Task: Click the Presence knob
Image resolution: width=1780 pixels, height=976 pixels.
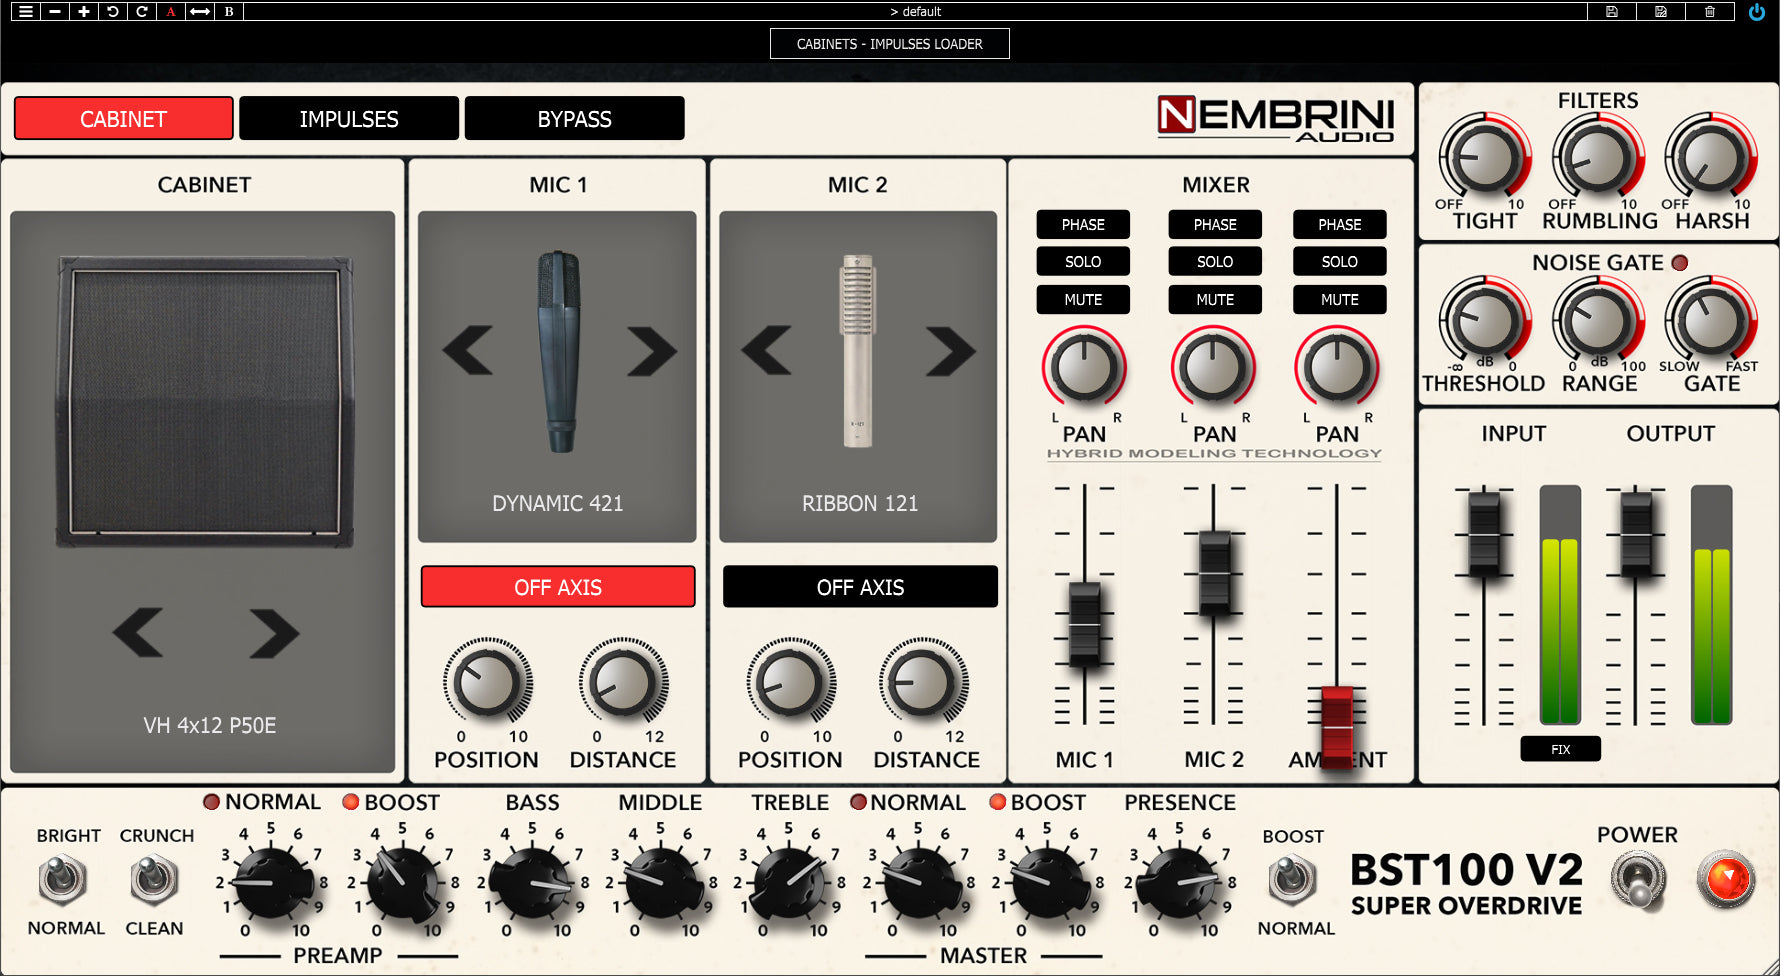Action: (x=1180, y=882)
